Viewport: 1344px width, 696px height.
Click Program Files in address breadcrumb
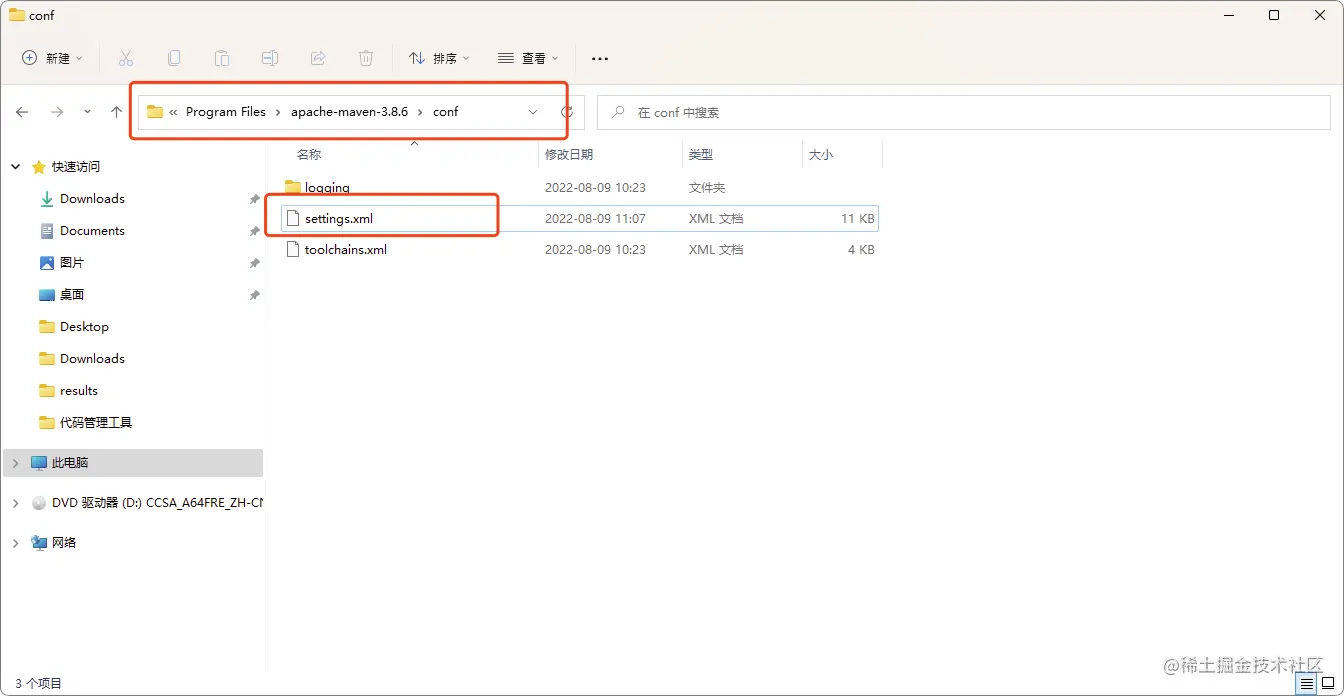pos(226,112)
